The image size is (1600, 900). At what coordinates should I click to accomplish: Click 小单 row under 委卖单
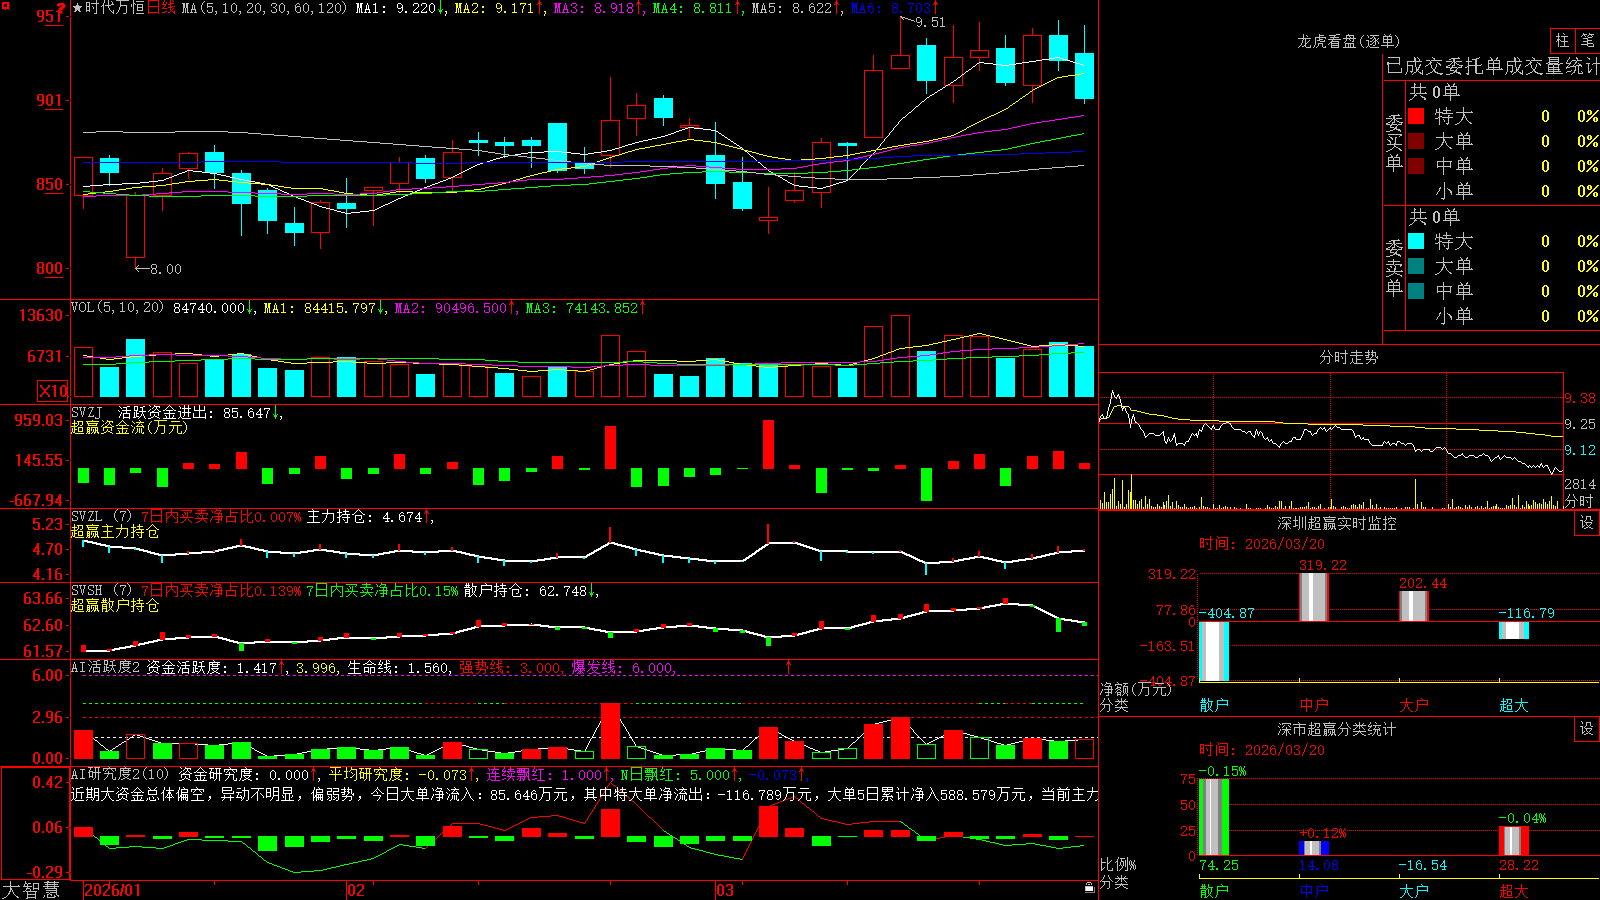(1503, 316)
